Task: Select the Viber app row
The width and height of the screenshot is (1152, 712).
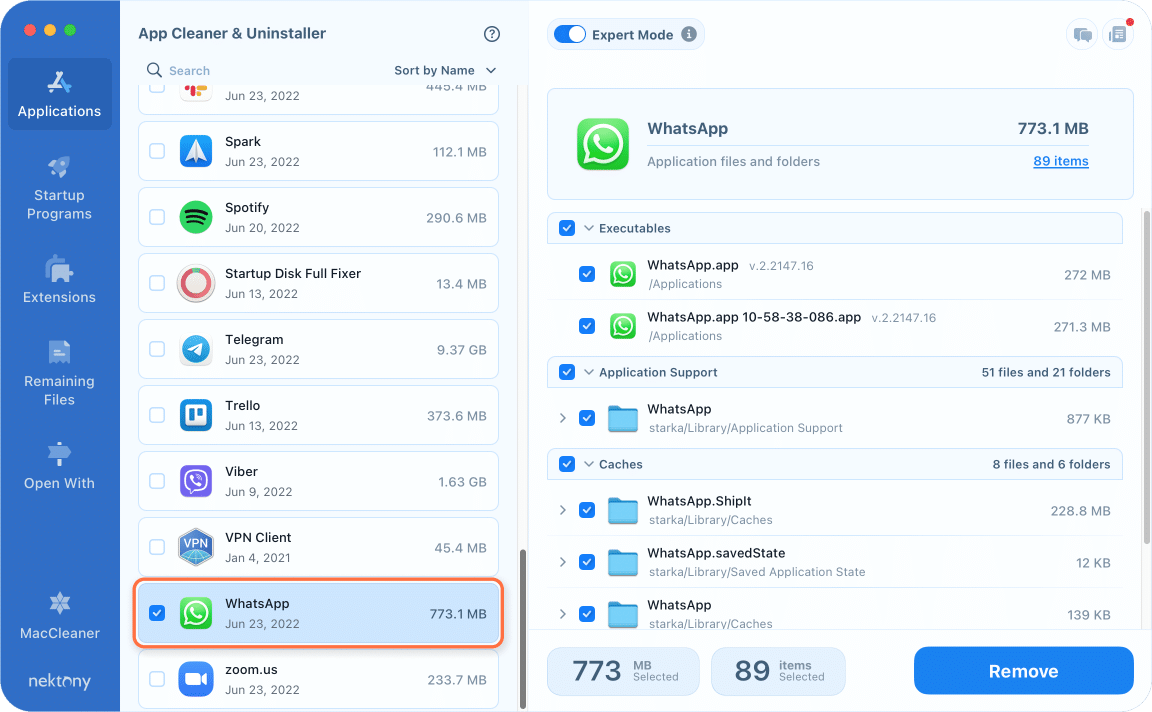Action: 318,481
